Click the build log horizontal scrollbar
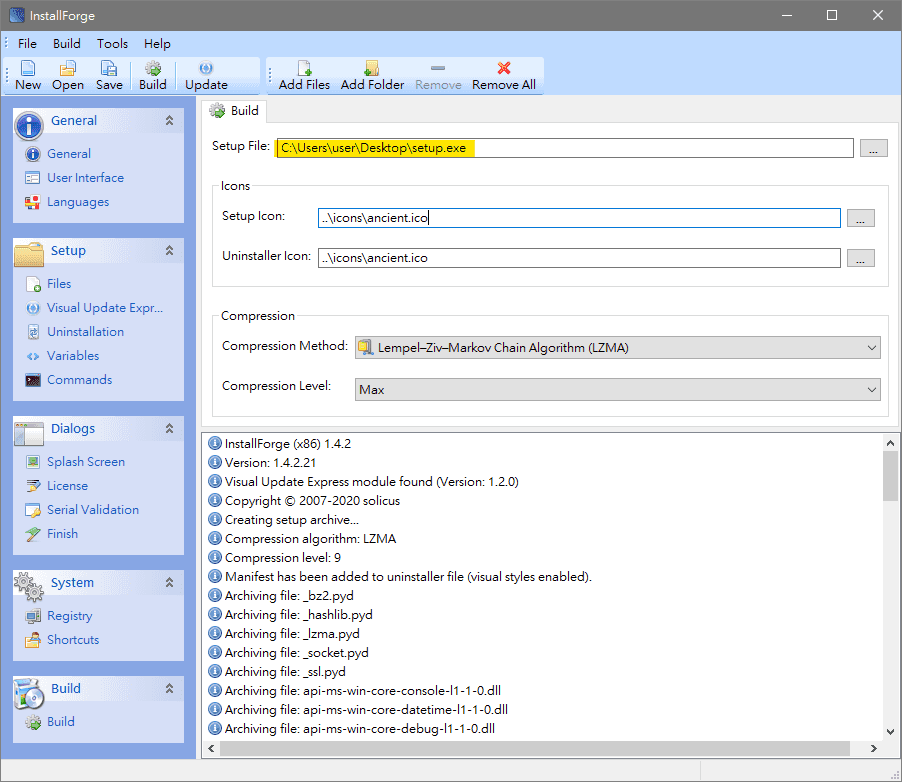 point(534,748)
